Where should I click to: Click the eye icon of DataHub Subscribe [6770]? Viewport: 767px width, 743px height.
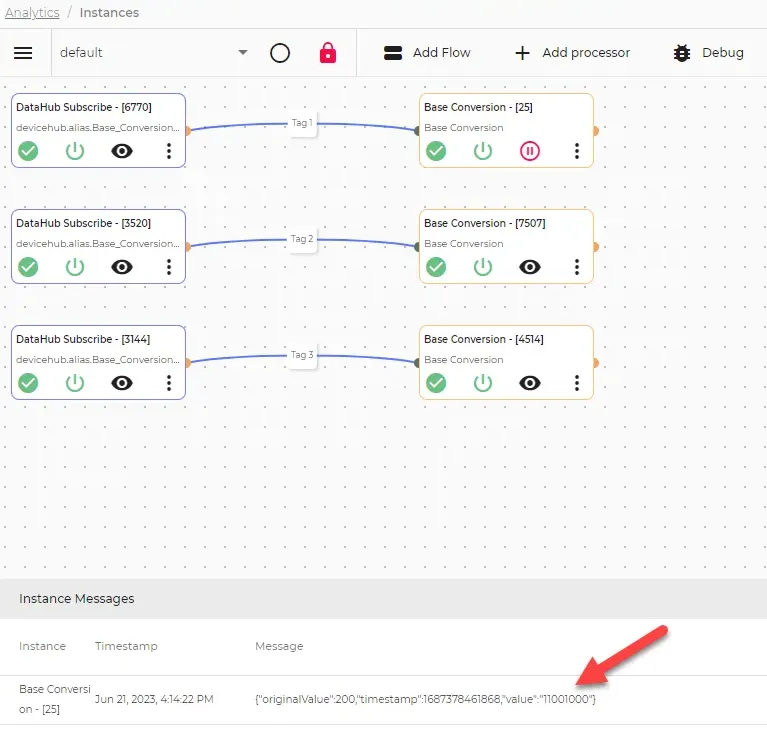[122, 151]
